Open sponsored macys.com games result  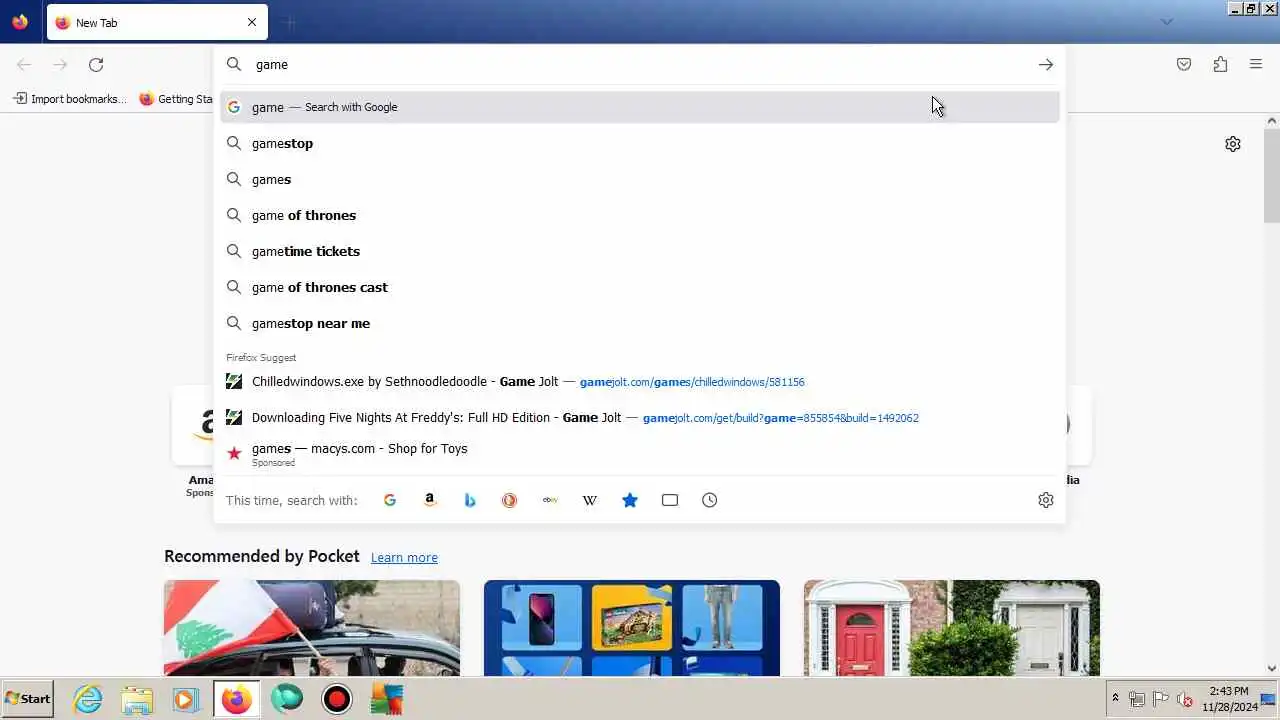(640, 453)
